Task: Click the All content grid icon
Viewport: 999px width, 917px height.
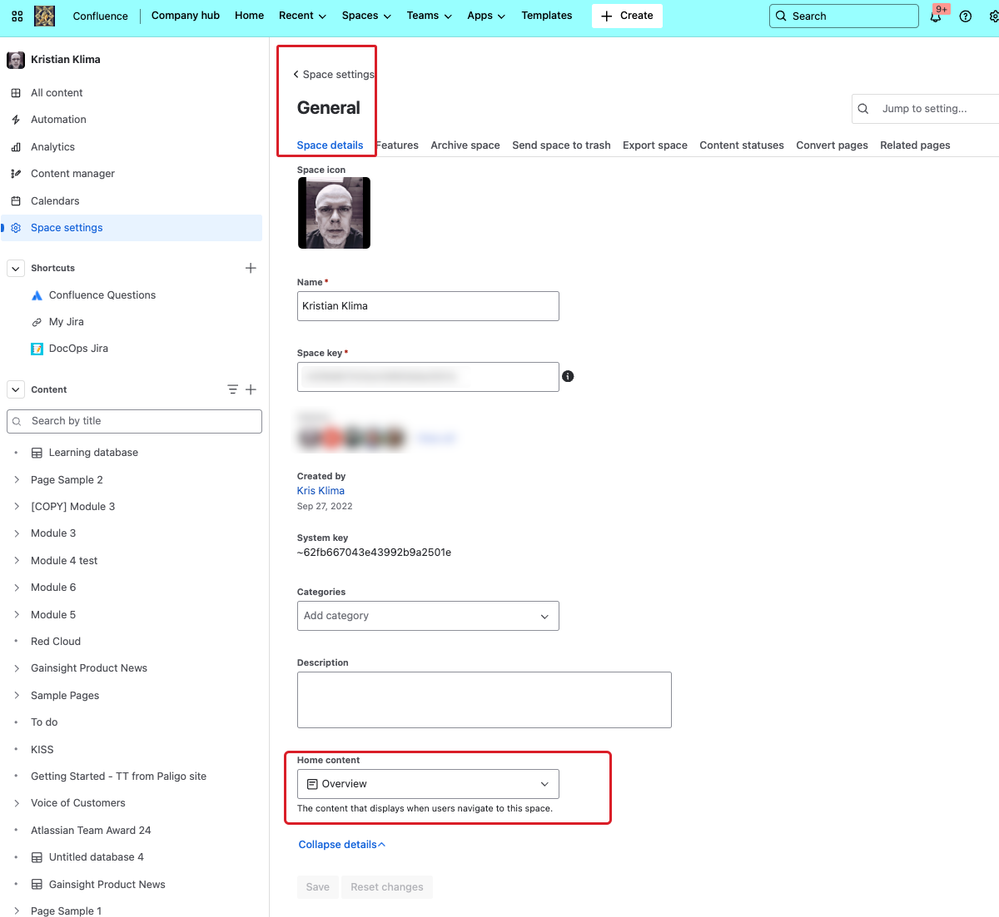Action: click(x=16, y=93)
